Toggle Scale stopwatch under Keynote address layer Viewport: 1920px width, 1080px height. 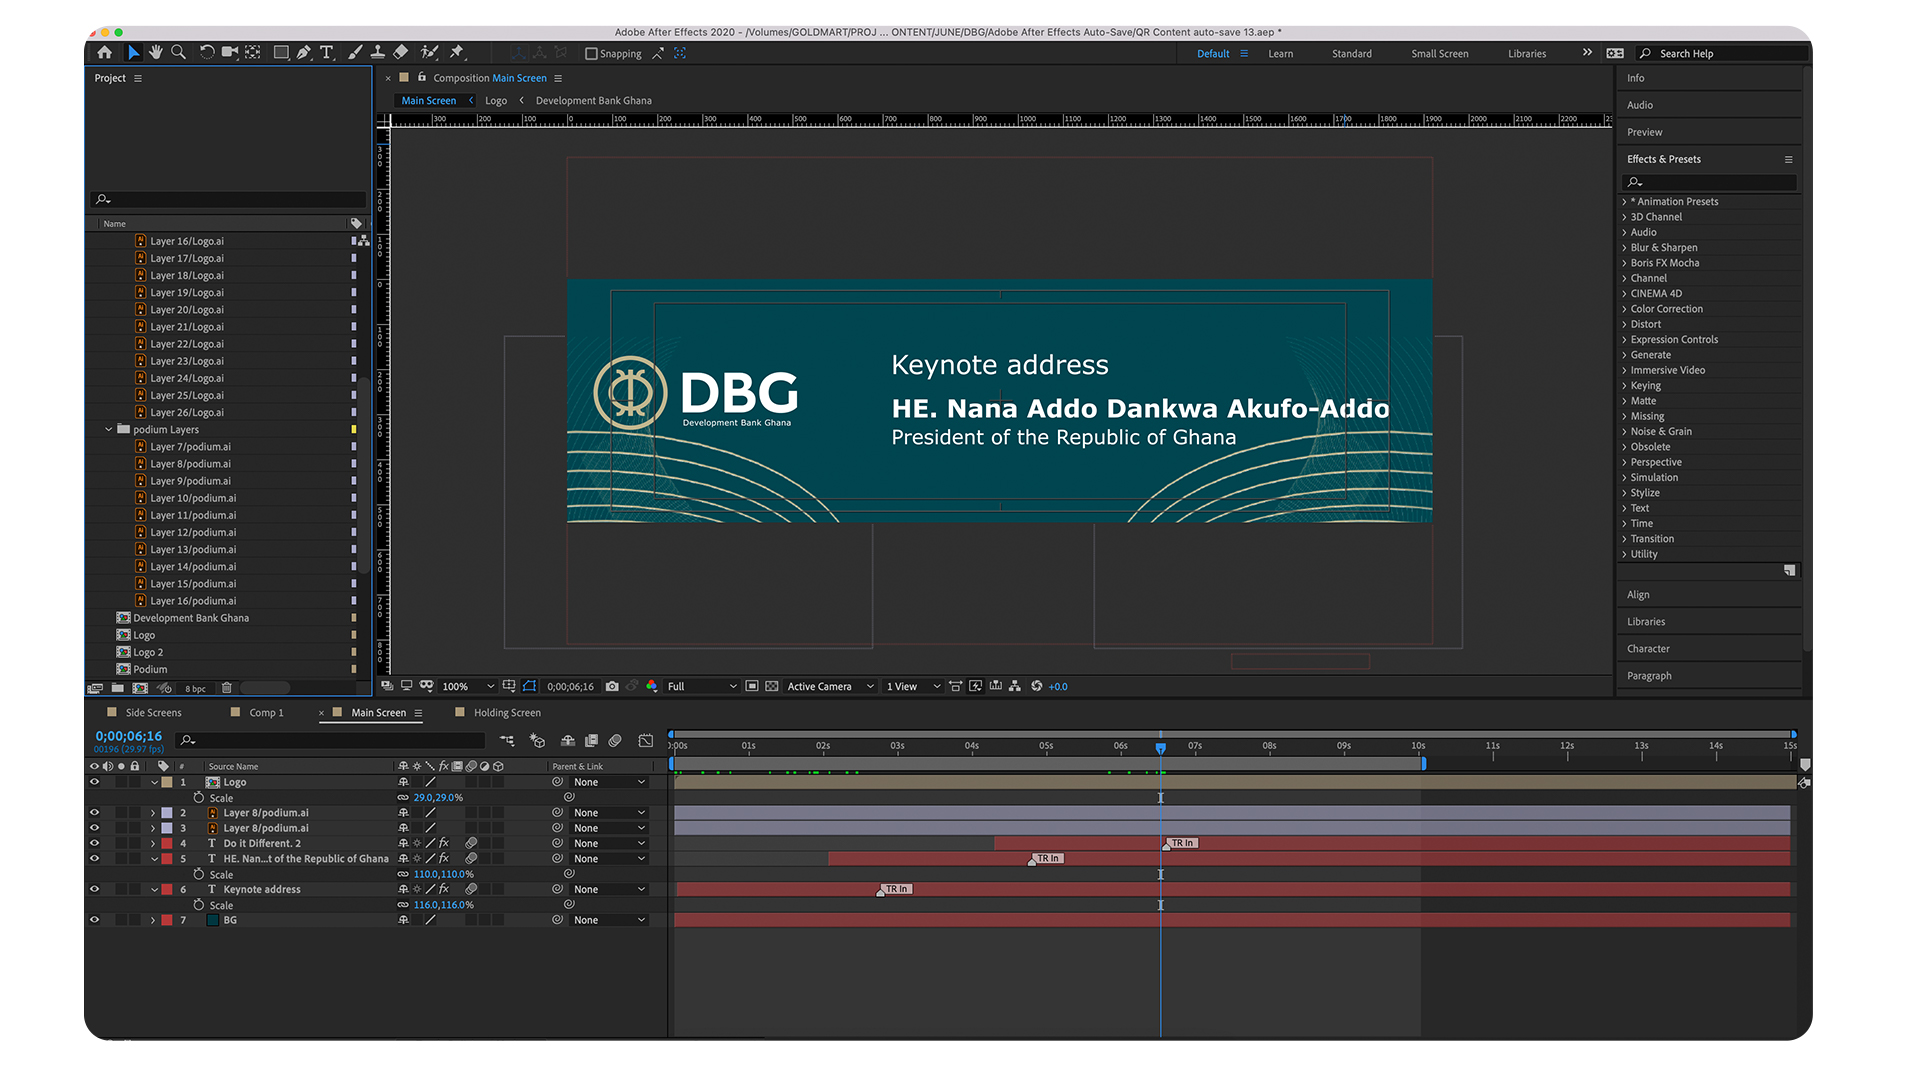pyautogui.click(x=199, y=905)
